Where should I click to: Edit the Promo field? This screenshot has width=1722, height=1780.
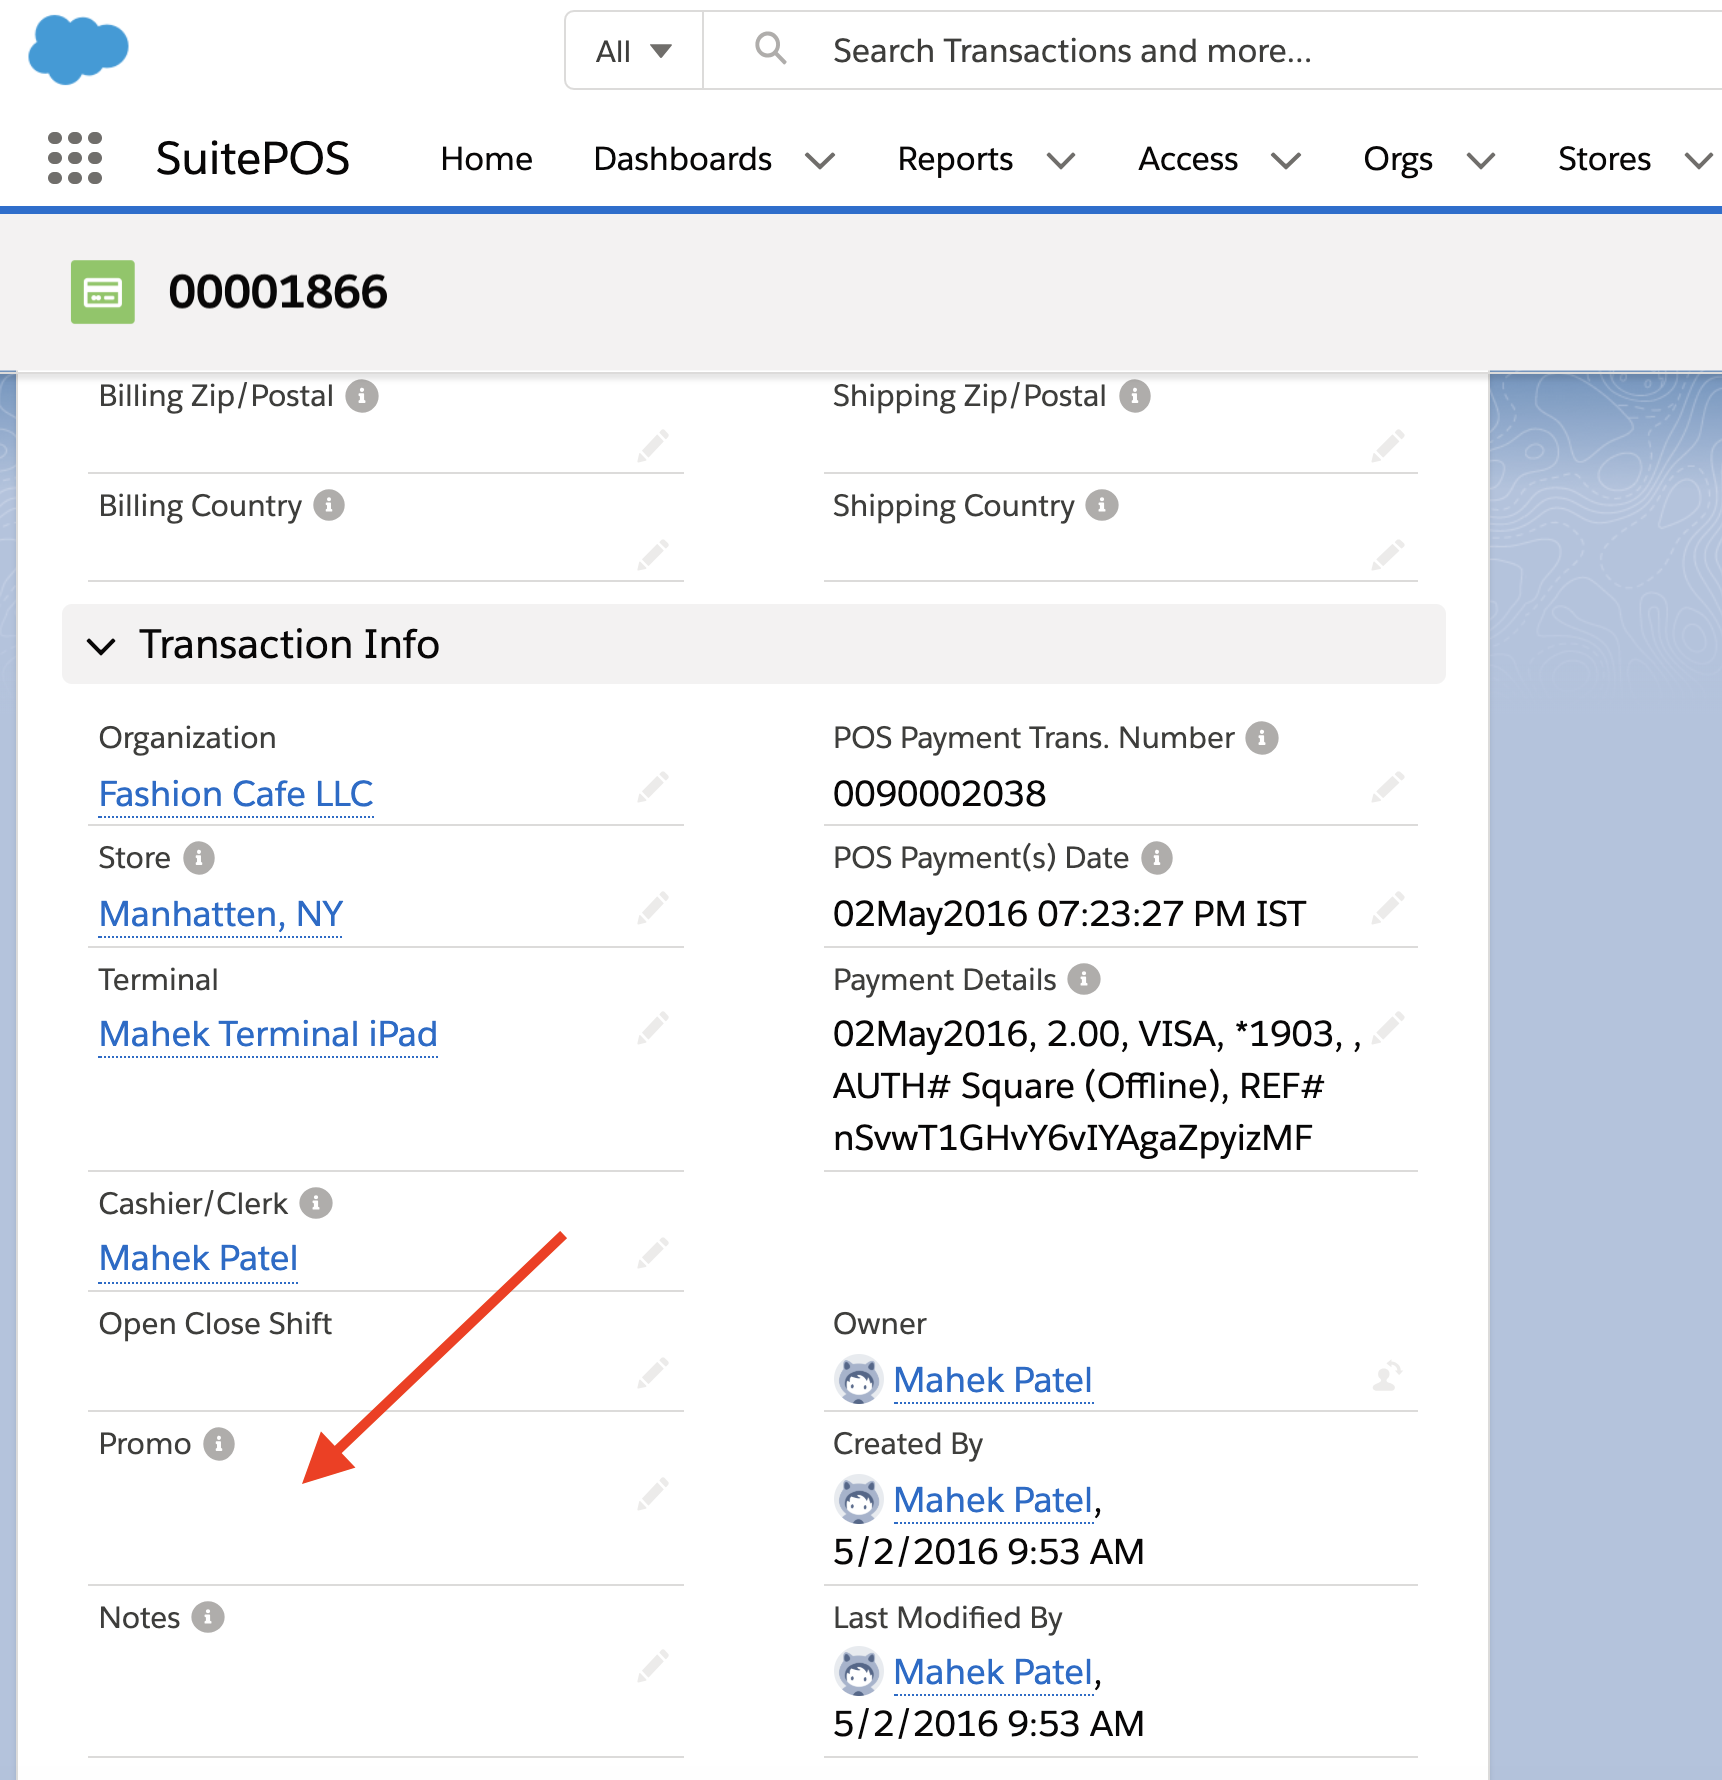click(653, 1494)
